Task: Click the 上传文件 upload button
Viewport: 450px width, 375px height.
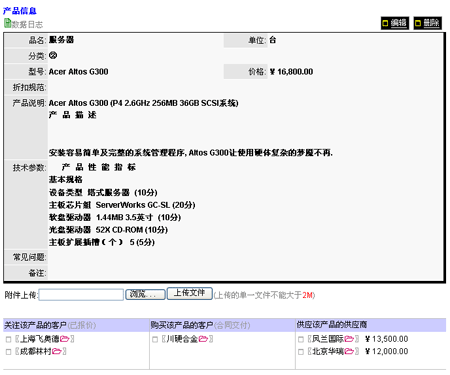Action: pyautogui.click(x=189, y=293)
